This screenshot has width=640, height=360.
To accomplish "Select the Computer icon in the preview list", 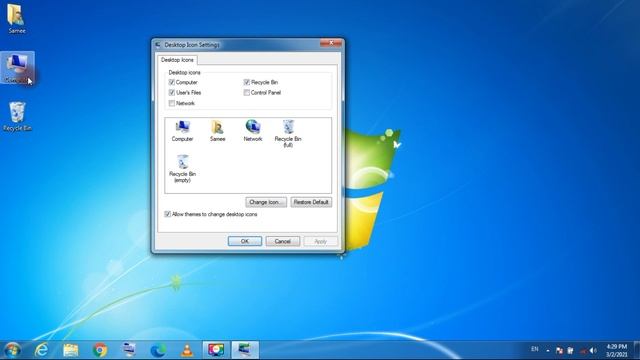I will [182, 131].
